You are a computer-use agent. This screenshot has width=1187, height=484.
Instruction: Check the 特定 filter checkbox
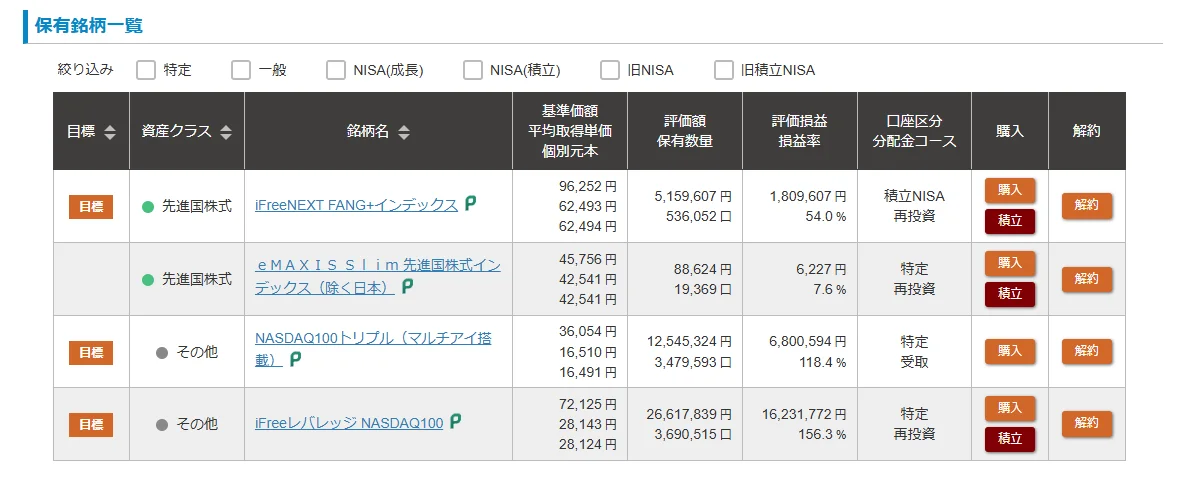(145, 70)
